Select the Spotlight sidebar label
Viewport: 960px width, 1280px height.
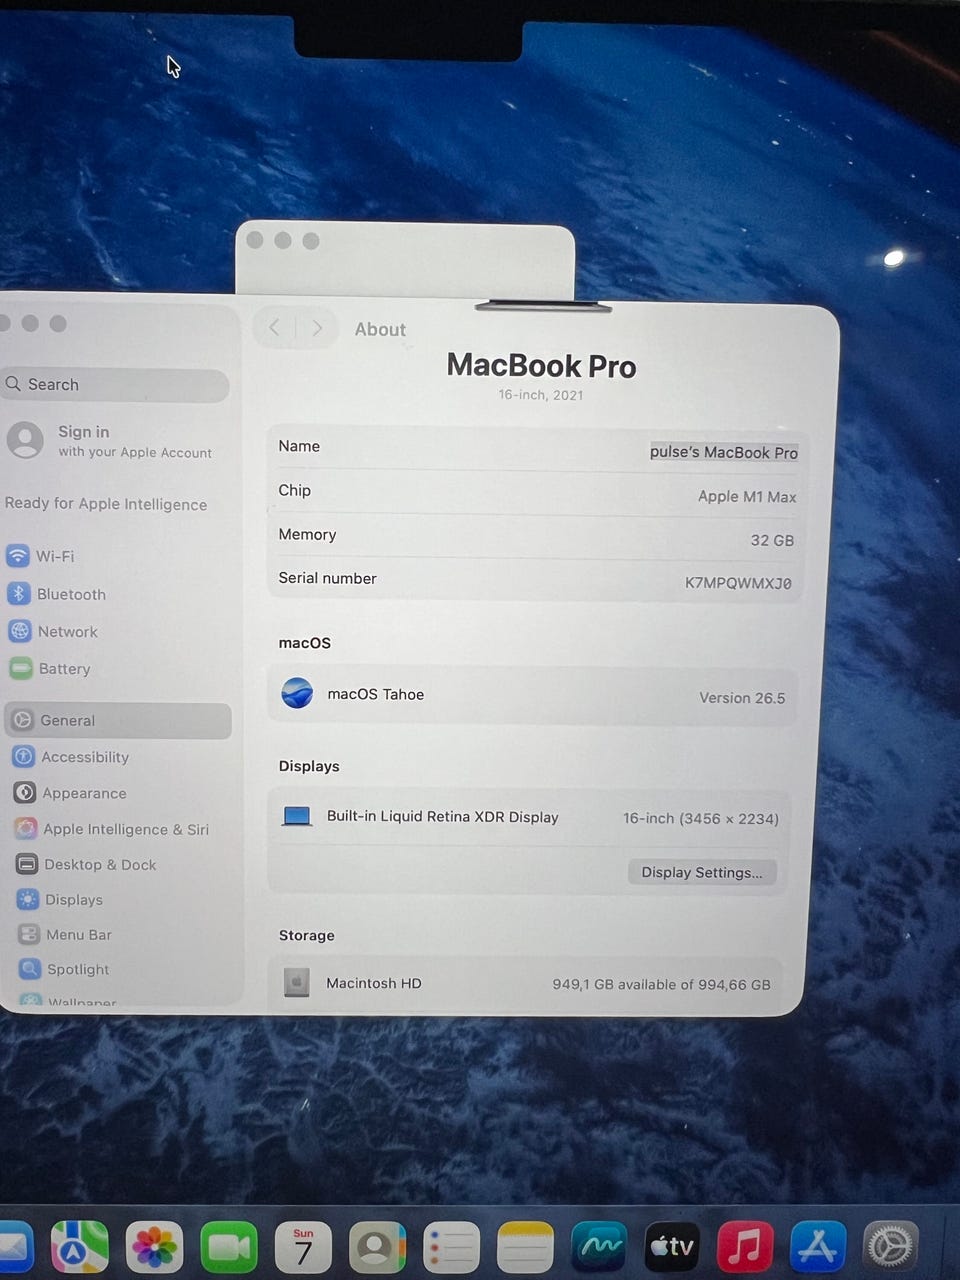click(78, 969)
